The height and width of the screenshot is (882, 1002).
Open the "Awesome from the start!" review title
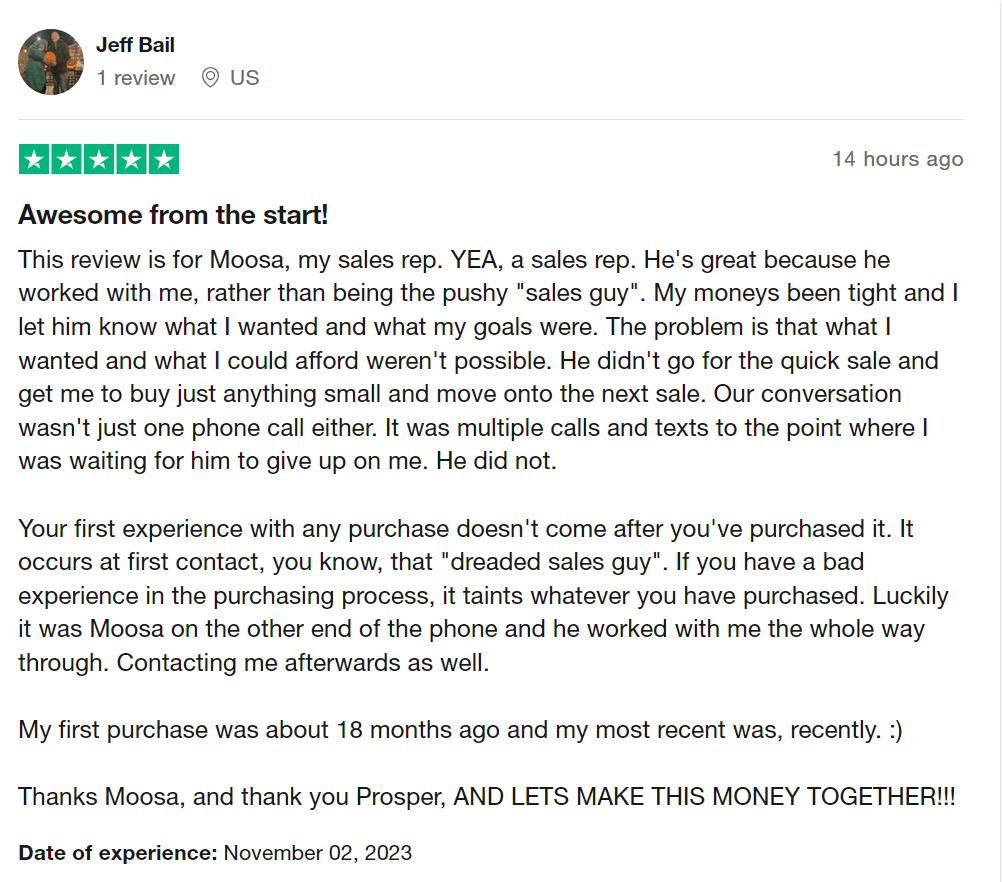click(x=173, y=214)
